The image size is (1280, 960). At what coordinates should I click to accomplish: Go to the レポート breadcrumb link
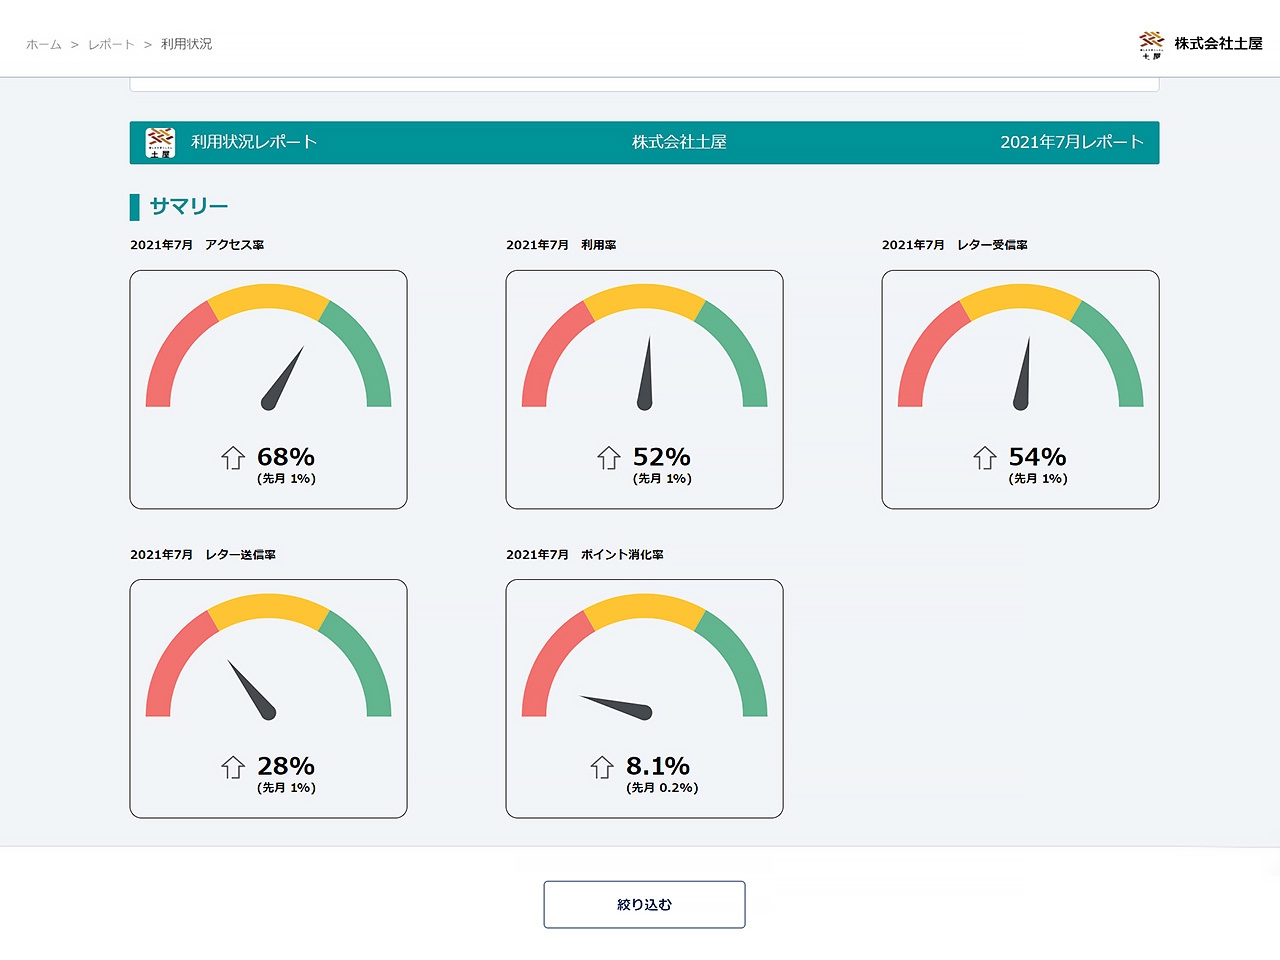click(x=111, y=44)
